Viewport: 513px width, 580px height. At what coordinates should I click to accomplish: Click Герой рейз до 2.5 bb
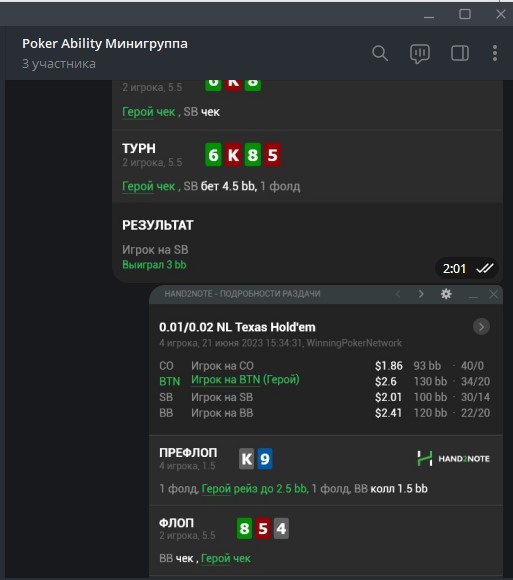(254, 489)
